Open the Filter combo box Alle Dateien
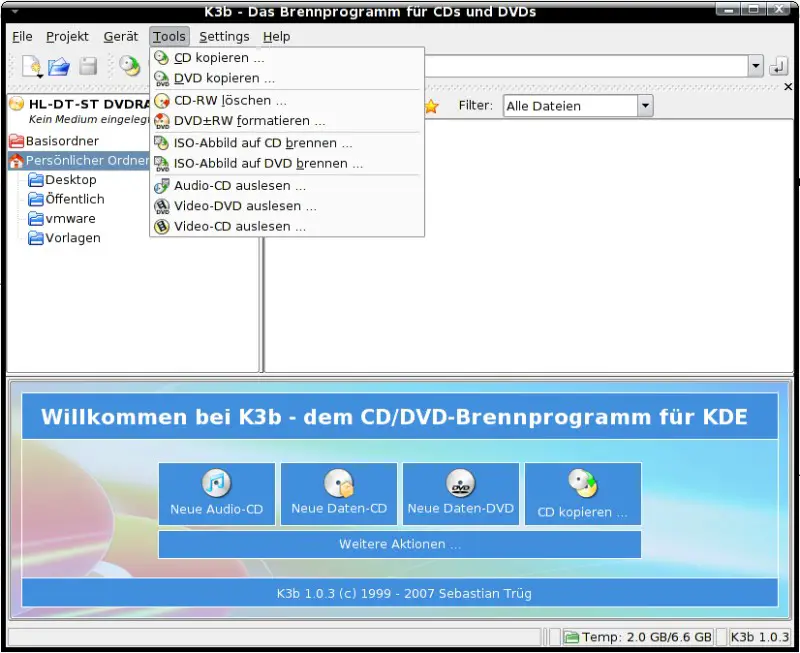Image resolution: width=800 pixels, height=653 pixels. 578,106
